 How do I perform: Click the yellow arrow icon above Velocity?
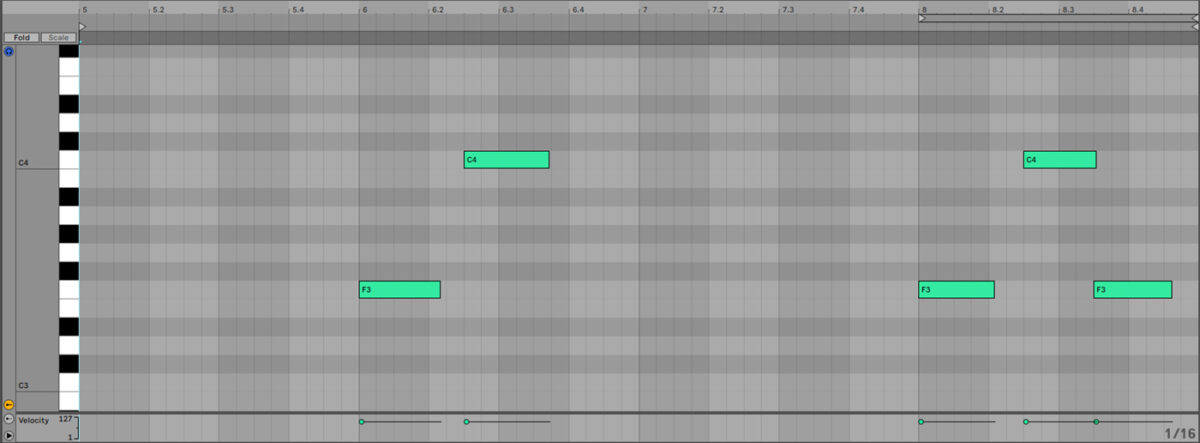9,404
